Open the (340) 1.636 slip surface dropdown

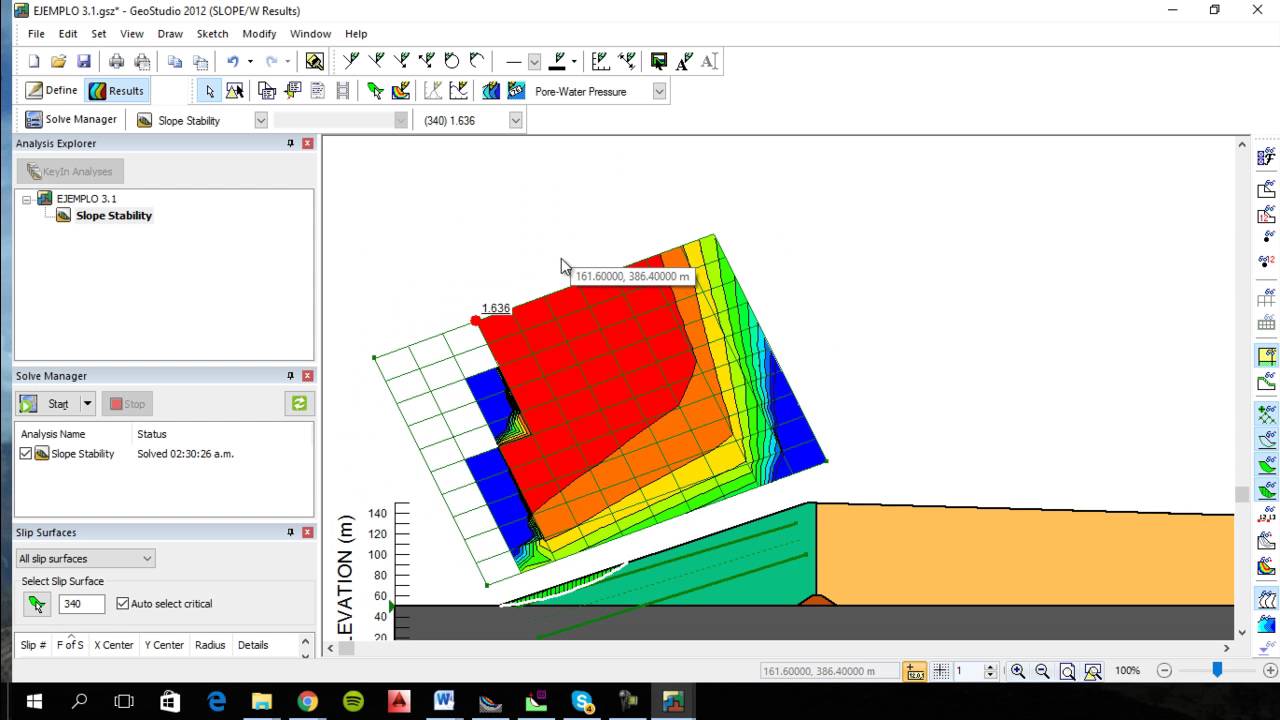point(515,120)
